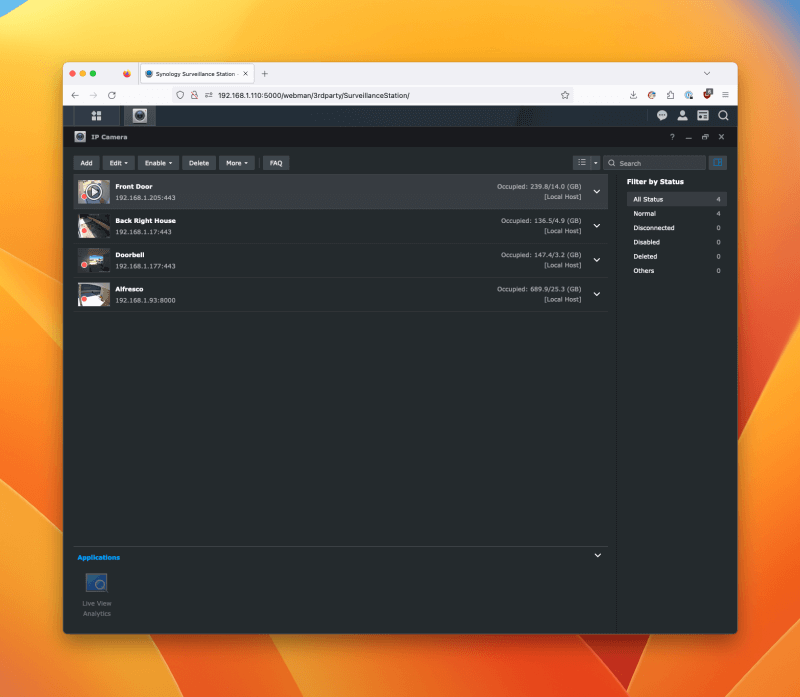Open the notifications chat bubble icon
The image size is (800, 697).
point(662,116)
